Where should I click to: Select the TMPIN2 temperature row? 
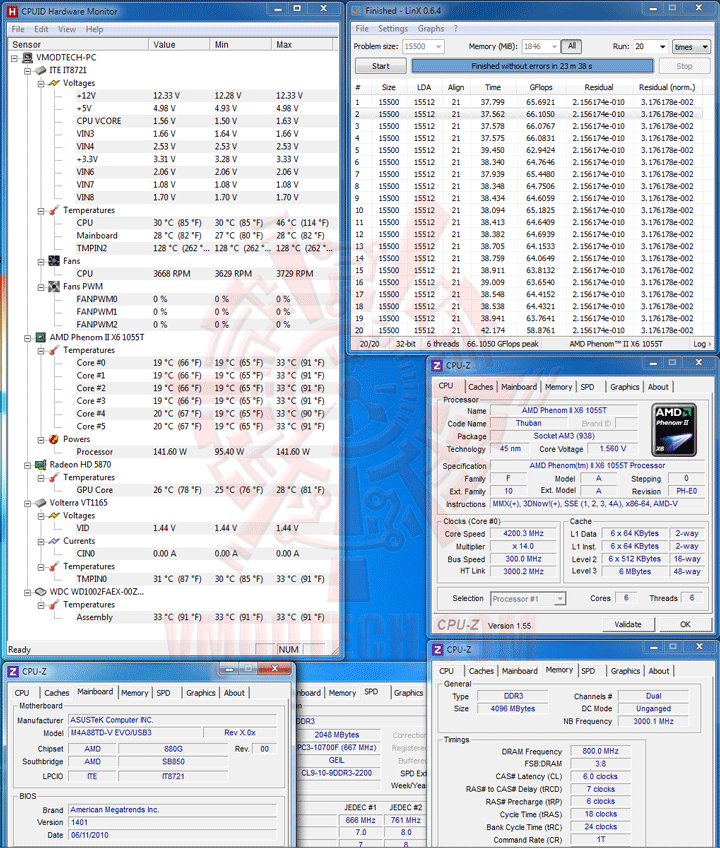206,248
